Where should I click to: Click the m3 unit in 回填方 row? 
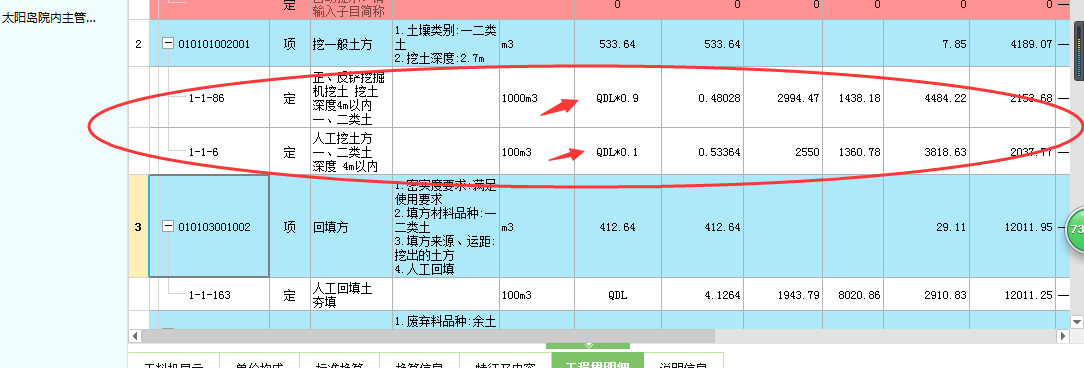(x=537, y=226)
